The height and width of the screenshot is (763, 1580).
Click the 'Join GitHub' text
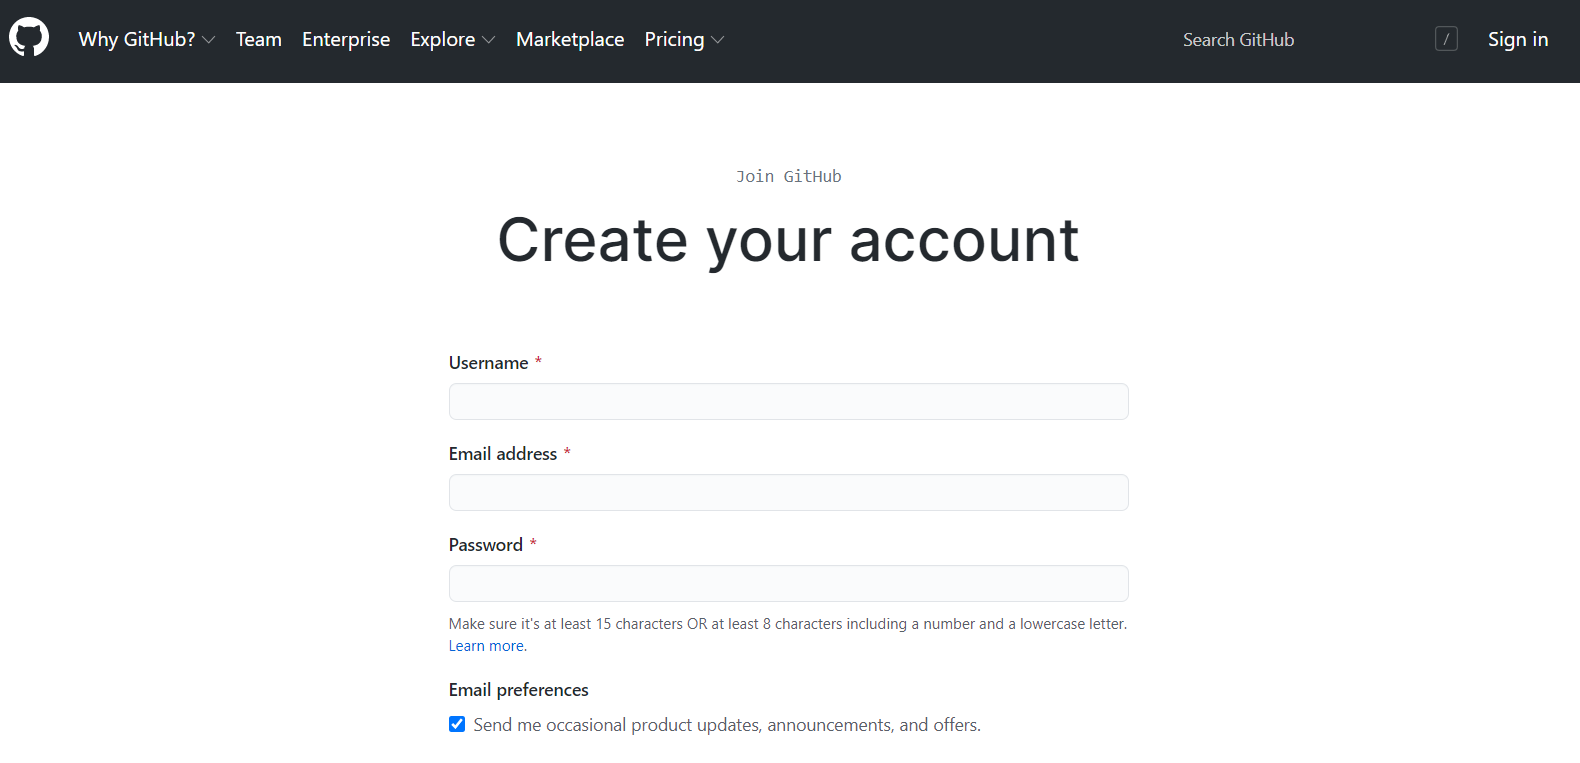789,176
